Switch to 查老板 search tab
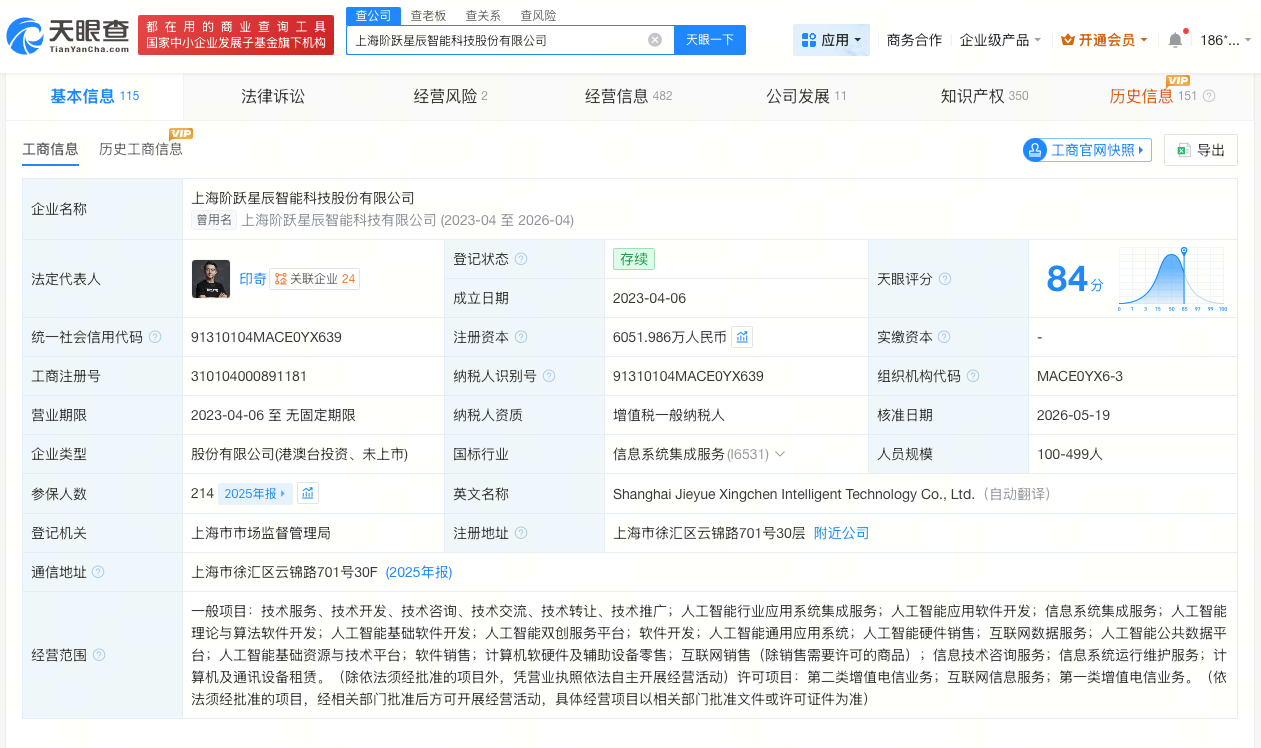Image resolution: width=1261 pixels, height=748 pixels. [428, 15]
